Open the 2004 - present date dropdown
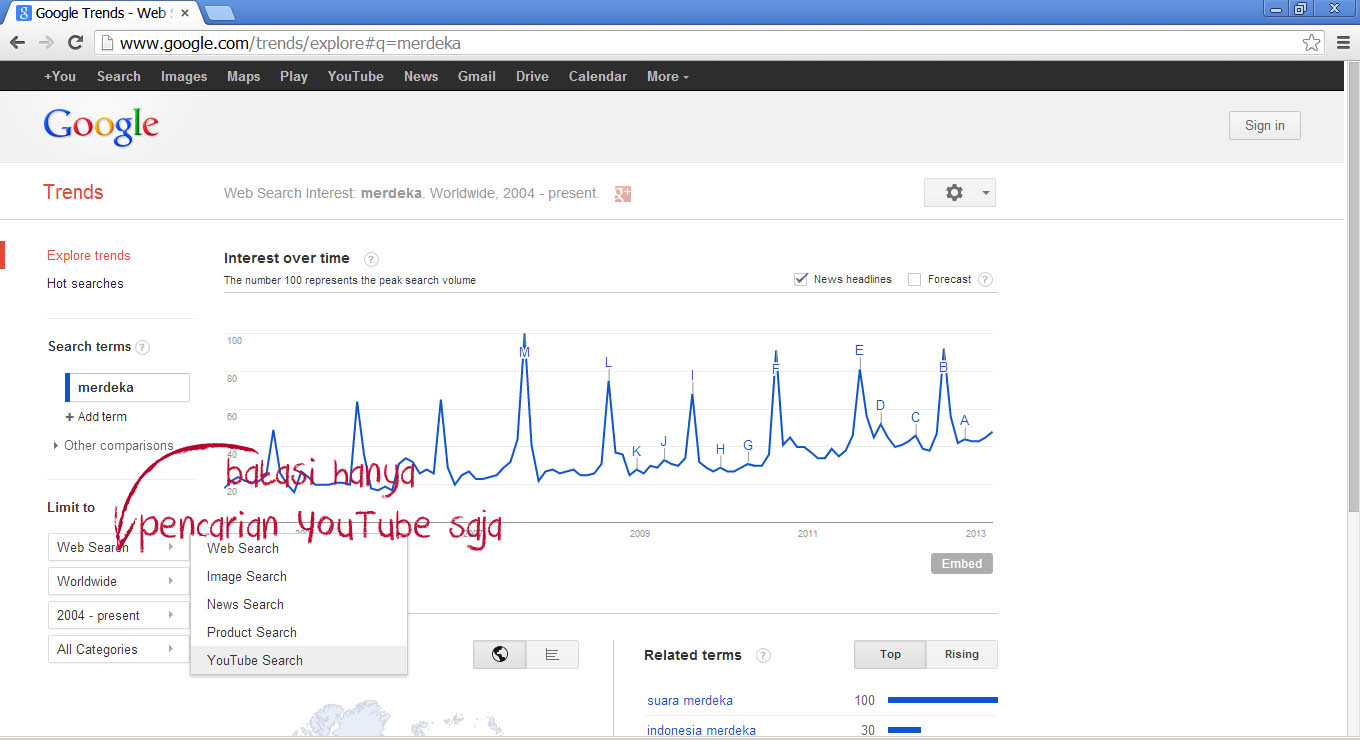1360x740 pixels. tap(118, 615)
